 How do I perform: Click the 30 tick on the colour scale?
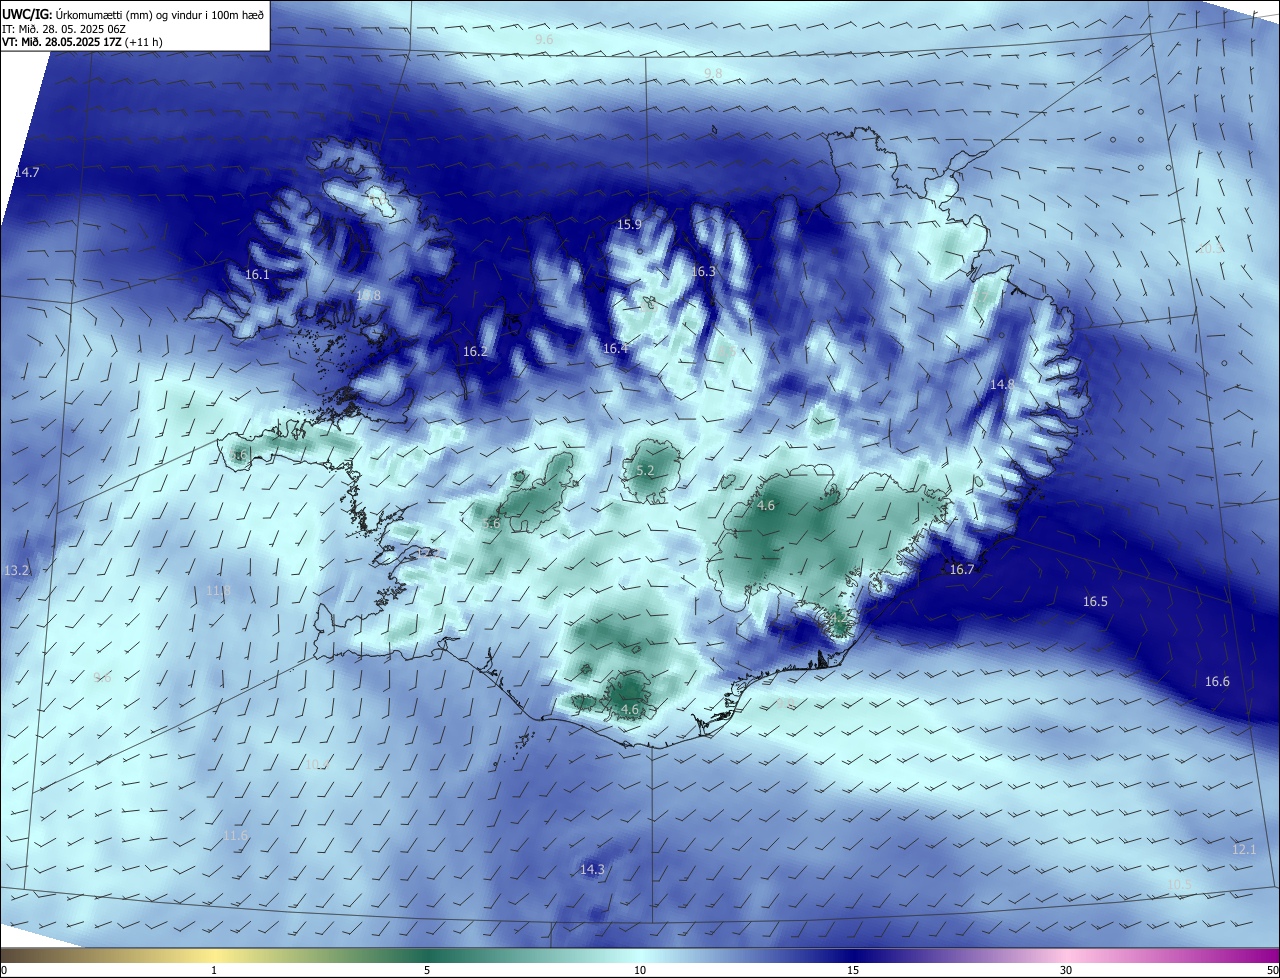(x=1066, y=971)
